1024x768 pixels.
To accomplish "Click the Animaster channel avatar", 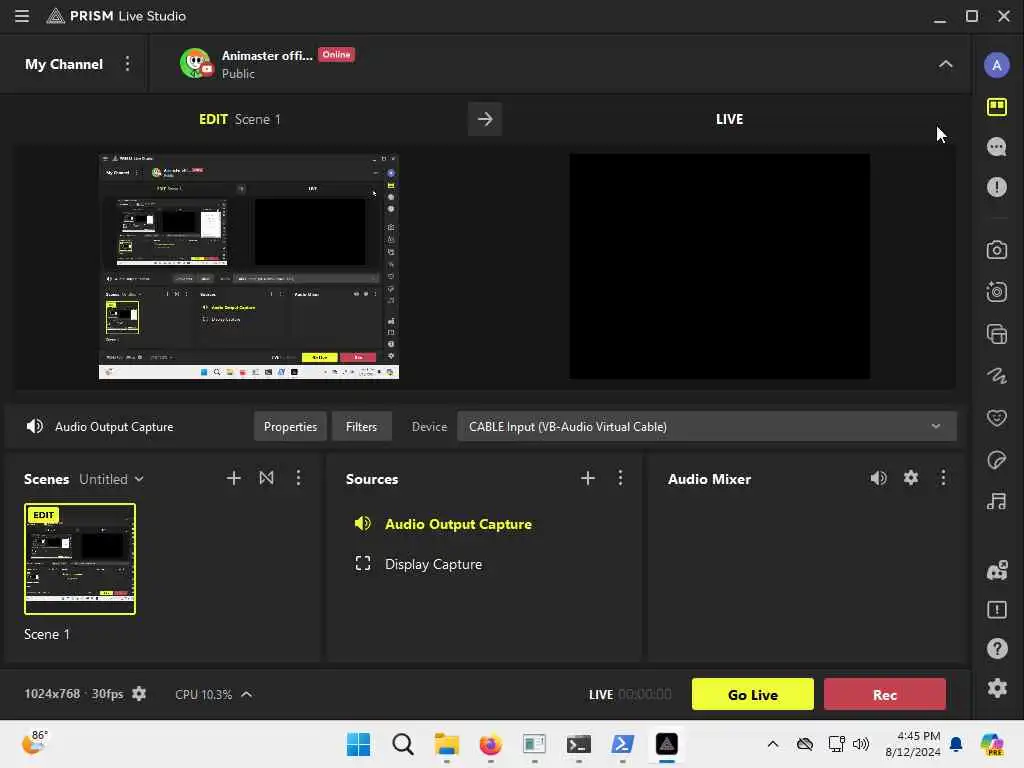I will point(195,63).
